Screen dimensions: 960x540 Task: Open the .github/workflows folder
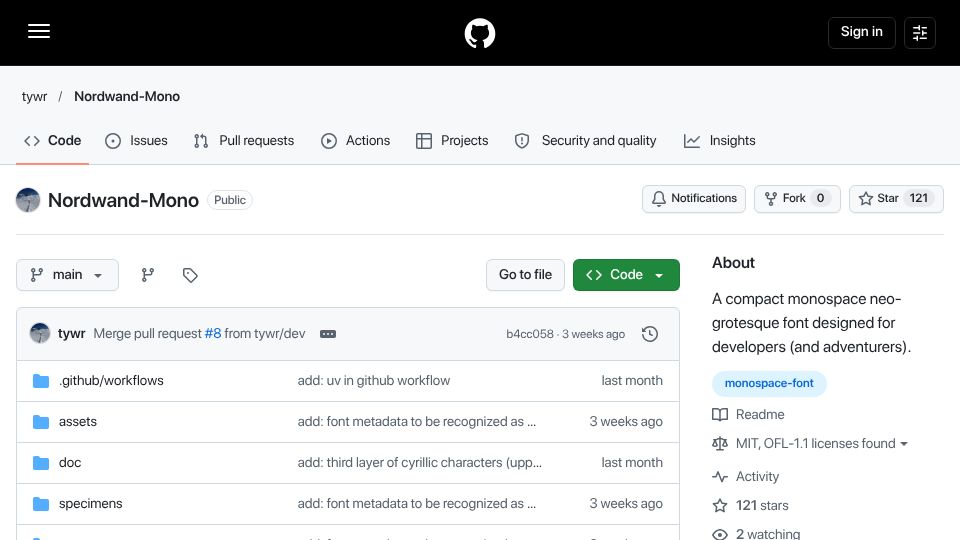(111, 381)
